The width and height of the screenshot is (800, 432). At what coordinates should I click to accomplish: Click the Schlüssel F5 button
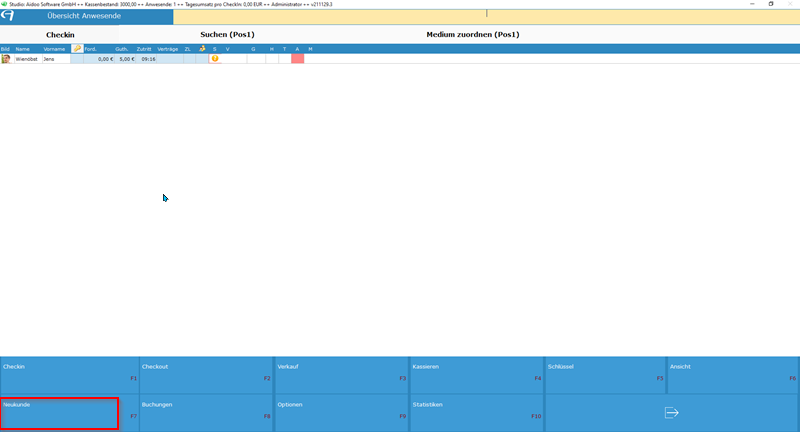605,375
